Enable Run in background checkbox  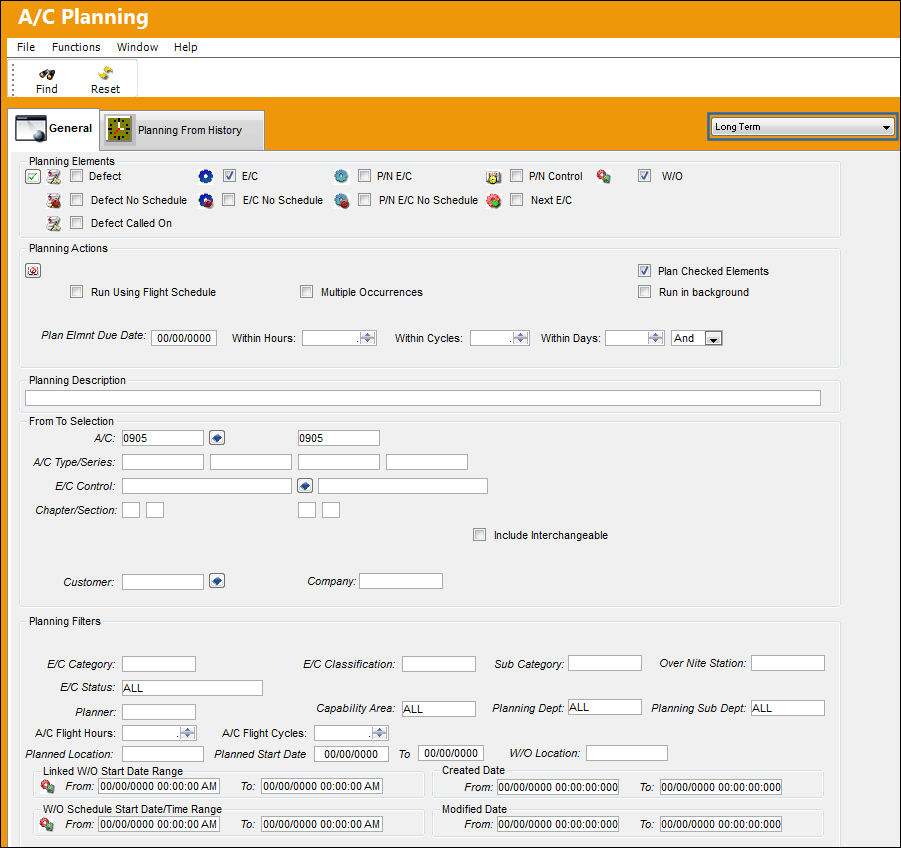point(645,292)
